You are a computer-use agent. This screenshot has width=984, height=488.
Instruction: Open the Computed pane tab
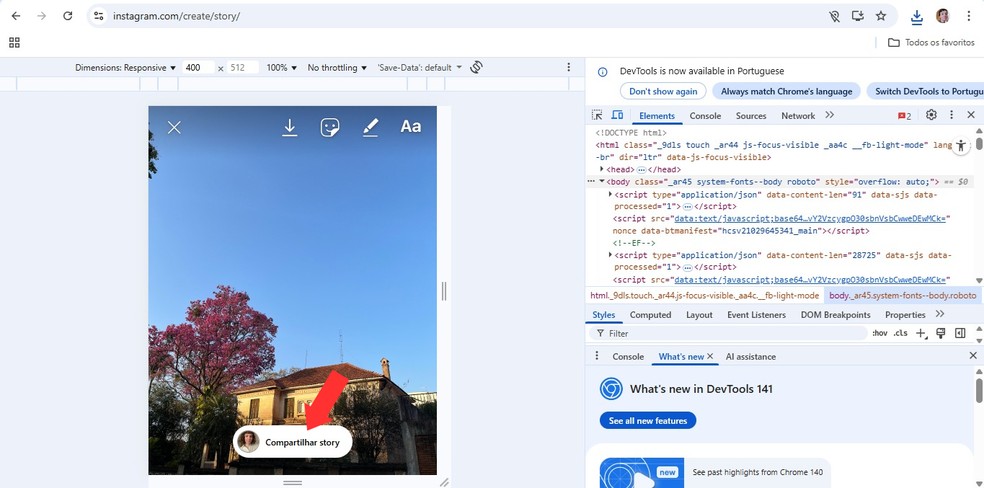pos(650,315)
